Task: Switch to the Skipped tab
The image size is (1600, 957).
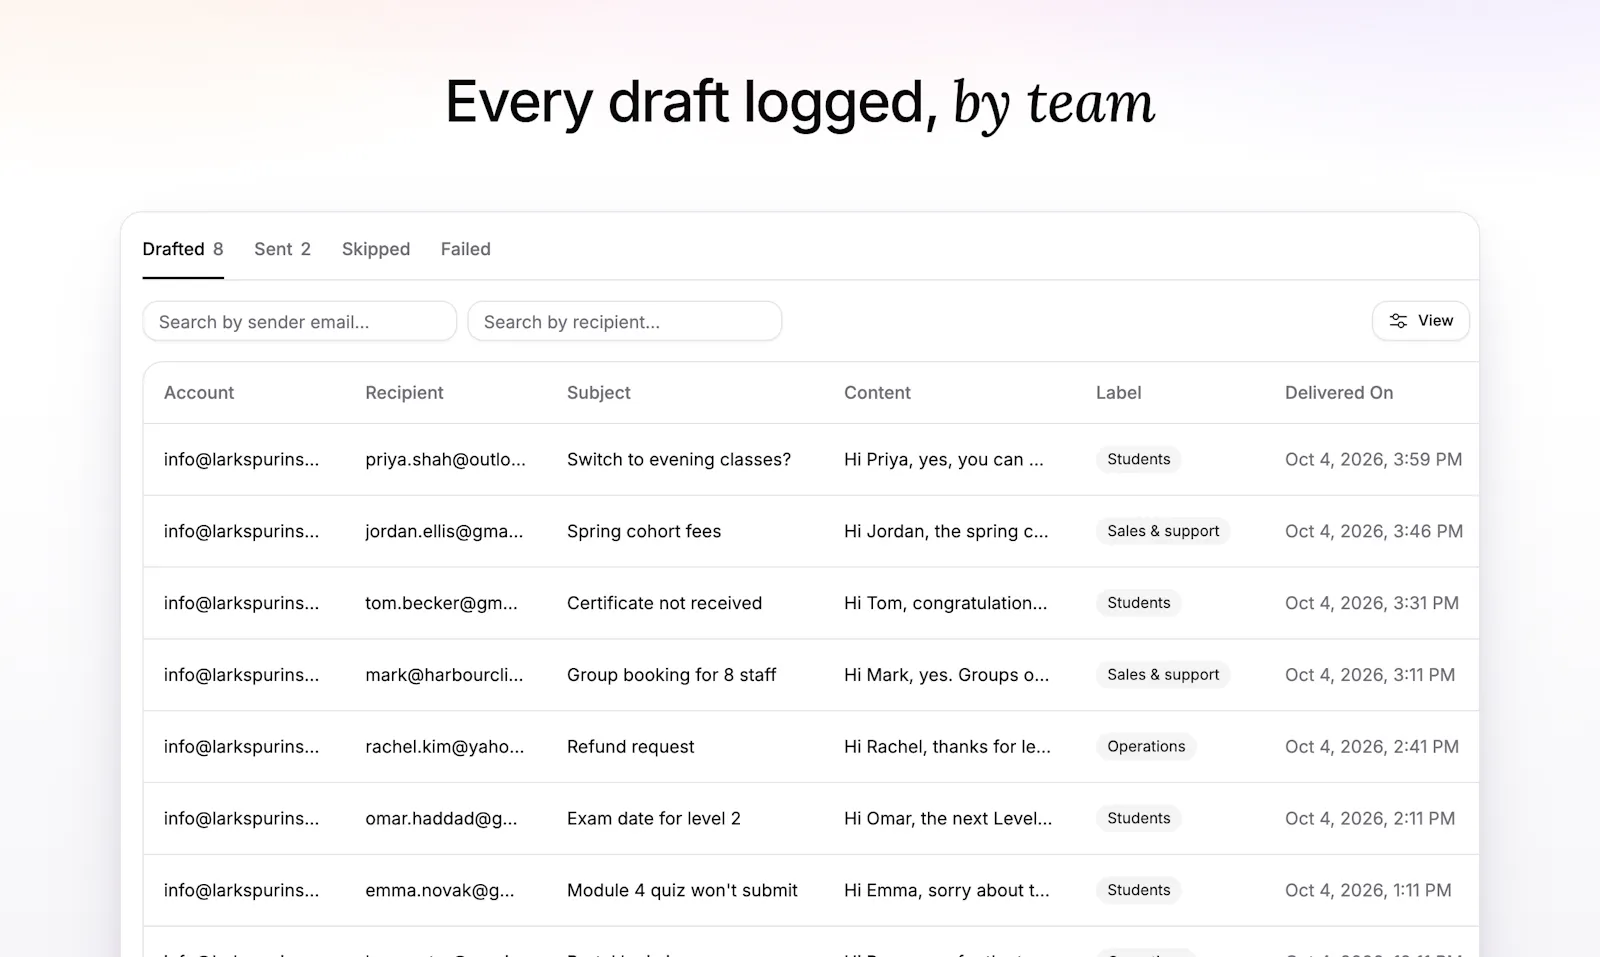Action: pos(376,249)
